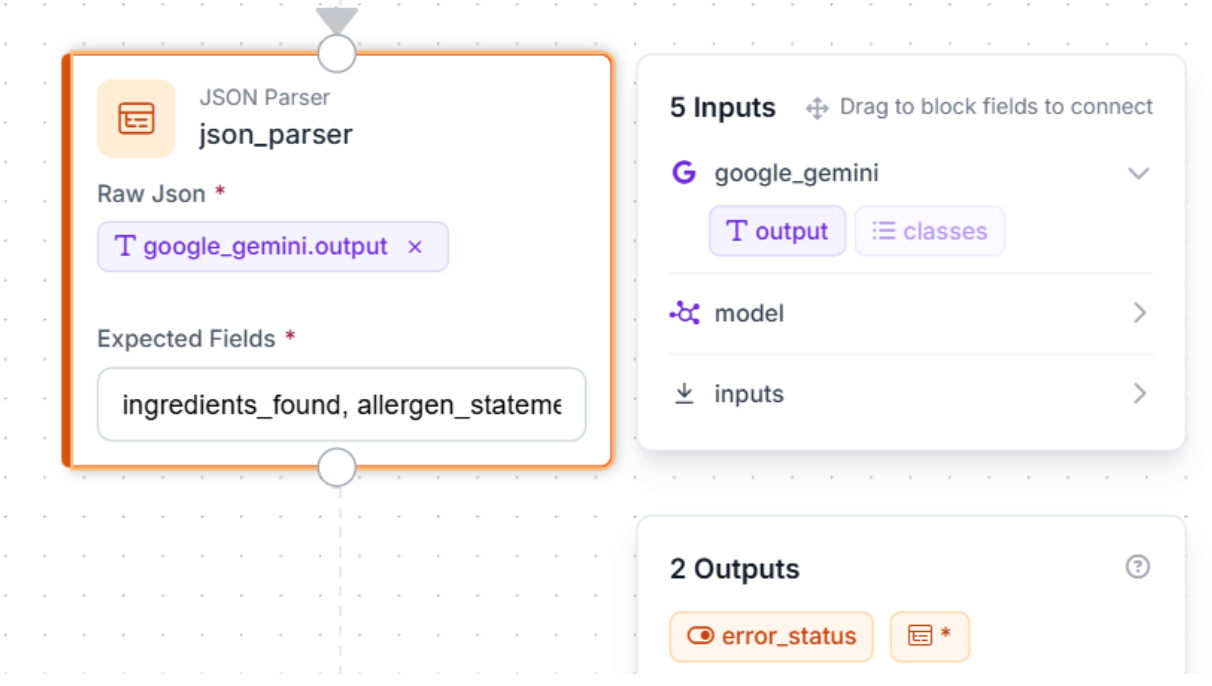This screenshot has height=686, width=1212.
Task: Click the Google Gemini G logo icon
Action: (684, 173)
